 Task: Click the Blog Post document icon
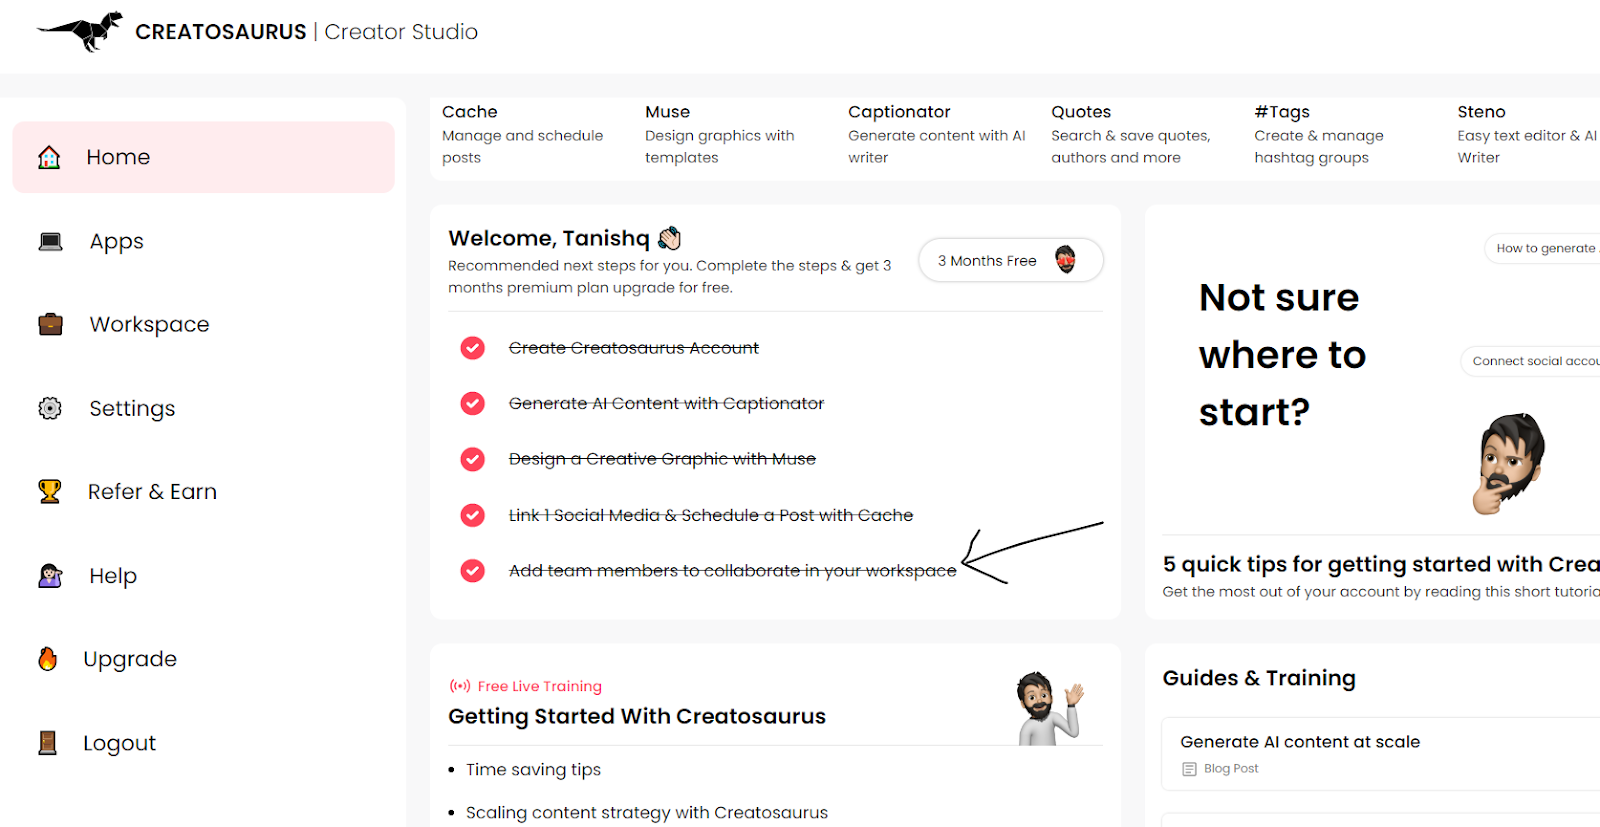point(1189,769)
